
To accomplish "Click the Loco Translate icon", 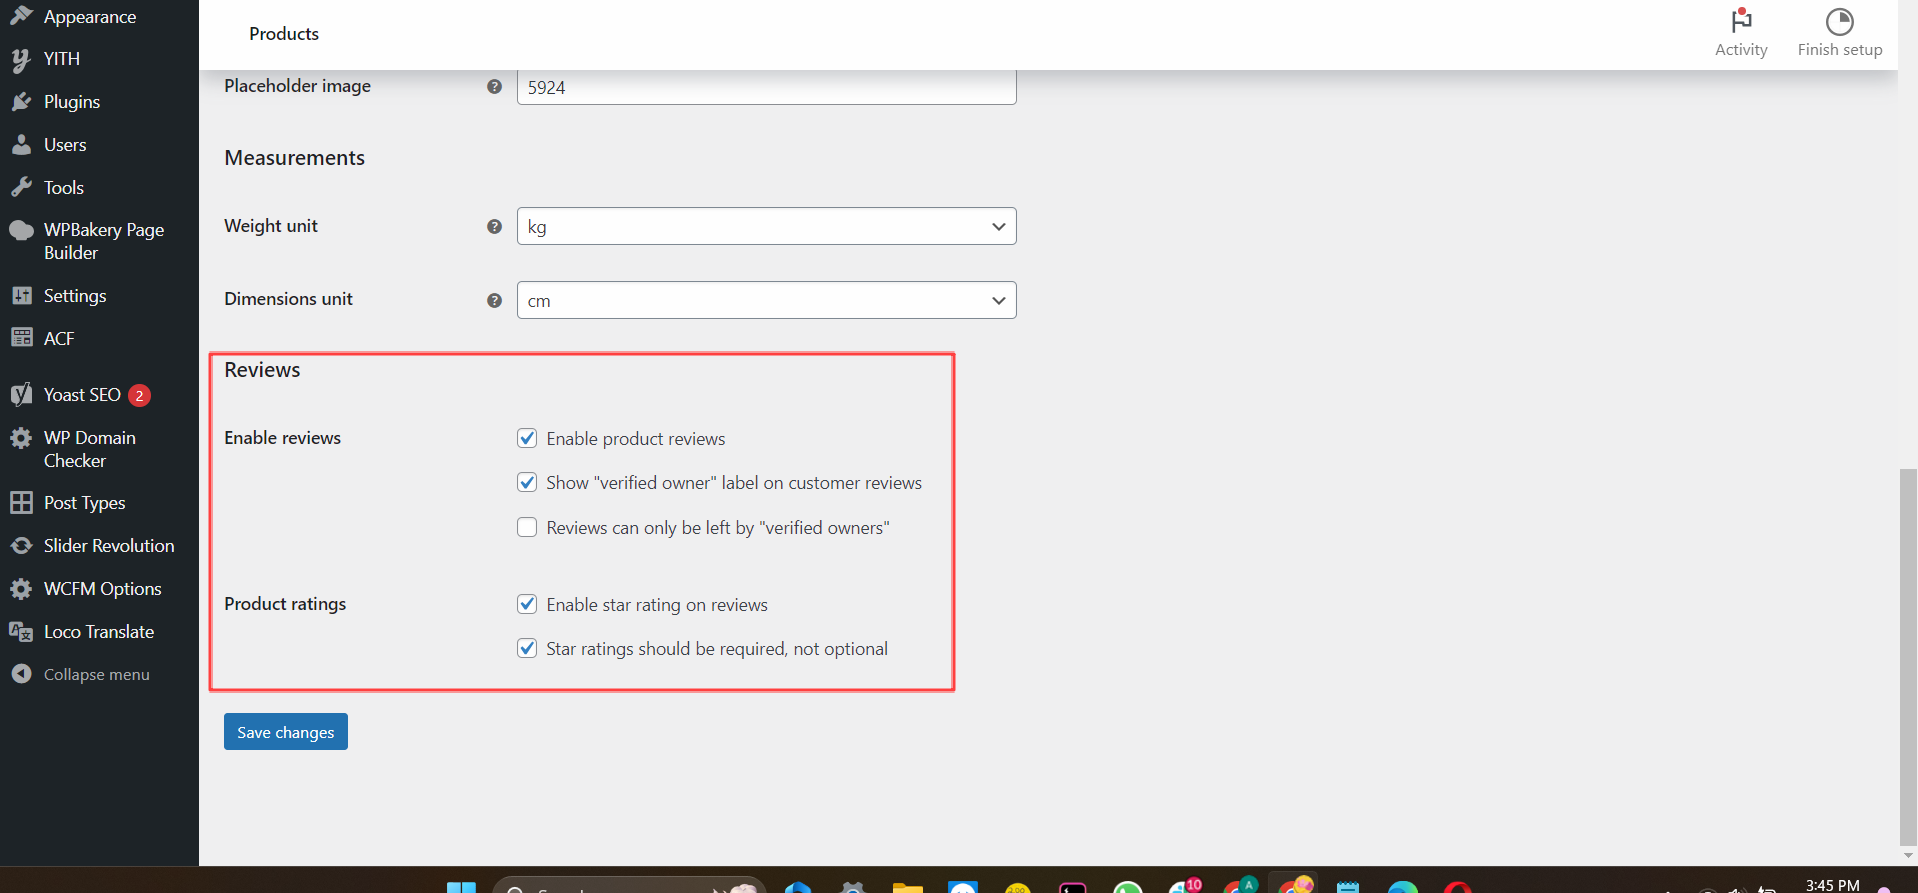I will [x=21, y=632].
